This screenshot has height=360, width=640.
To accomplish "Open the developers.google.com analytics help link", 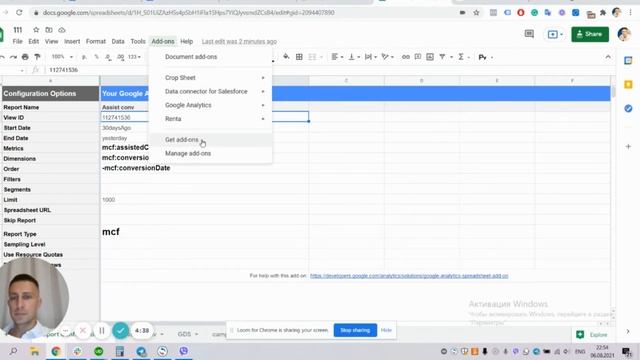I will click(x=409, y=276).
